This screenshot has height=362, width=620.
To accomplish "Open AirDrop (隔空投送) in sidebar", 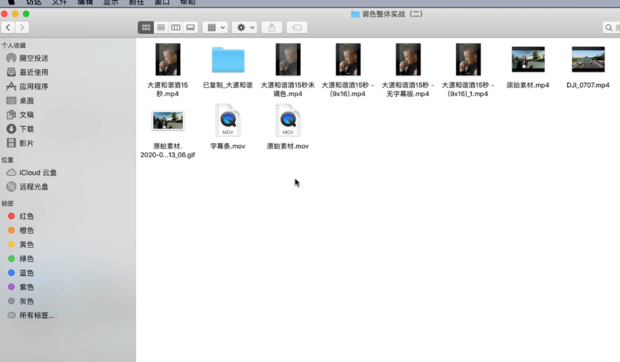I will point(28,58).
